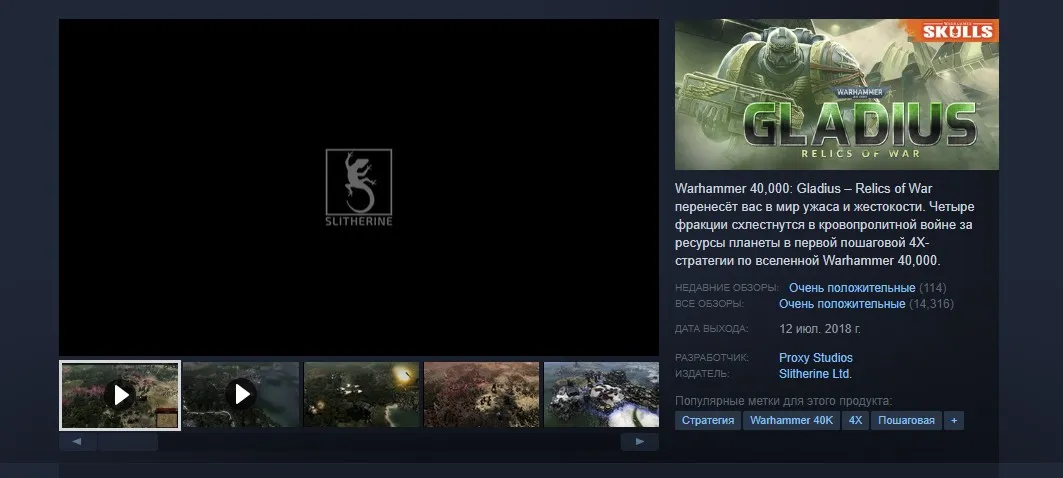Click the left arrow of thumbnail strip
1063x478 pixels.
[x=77, y=442]
